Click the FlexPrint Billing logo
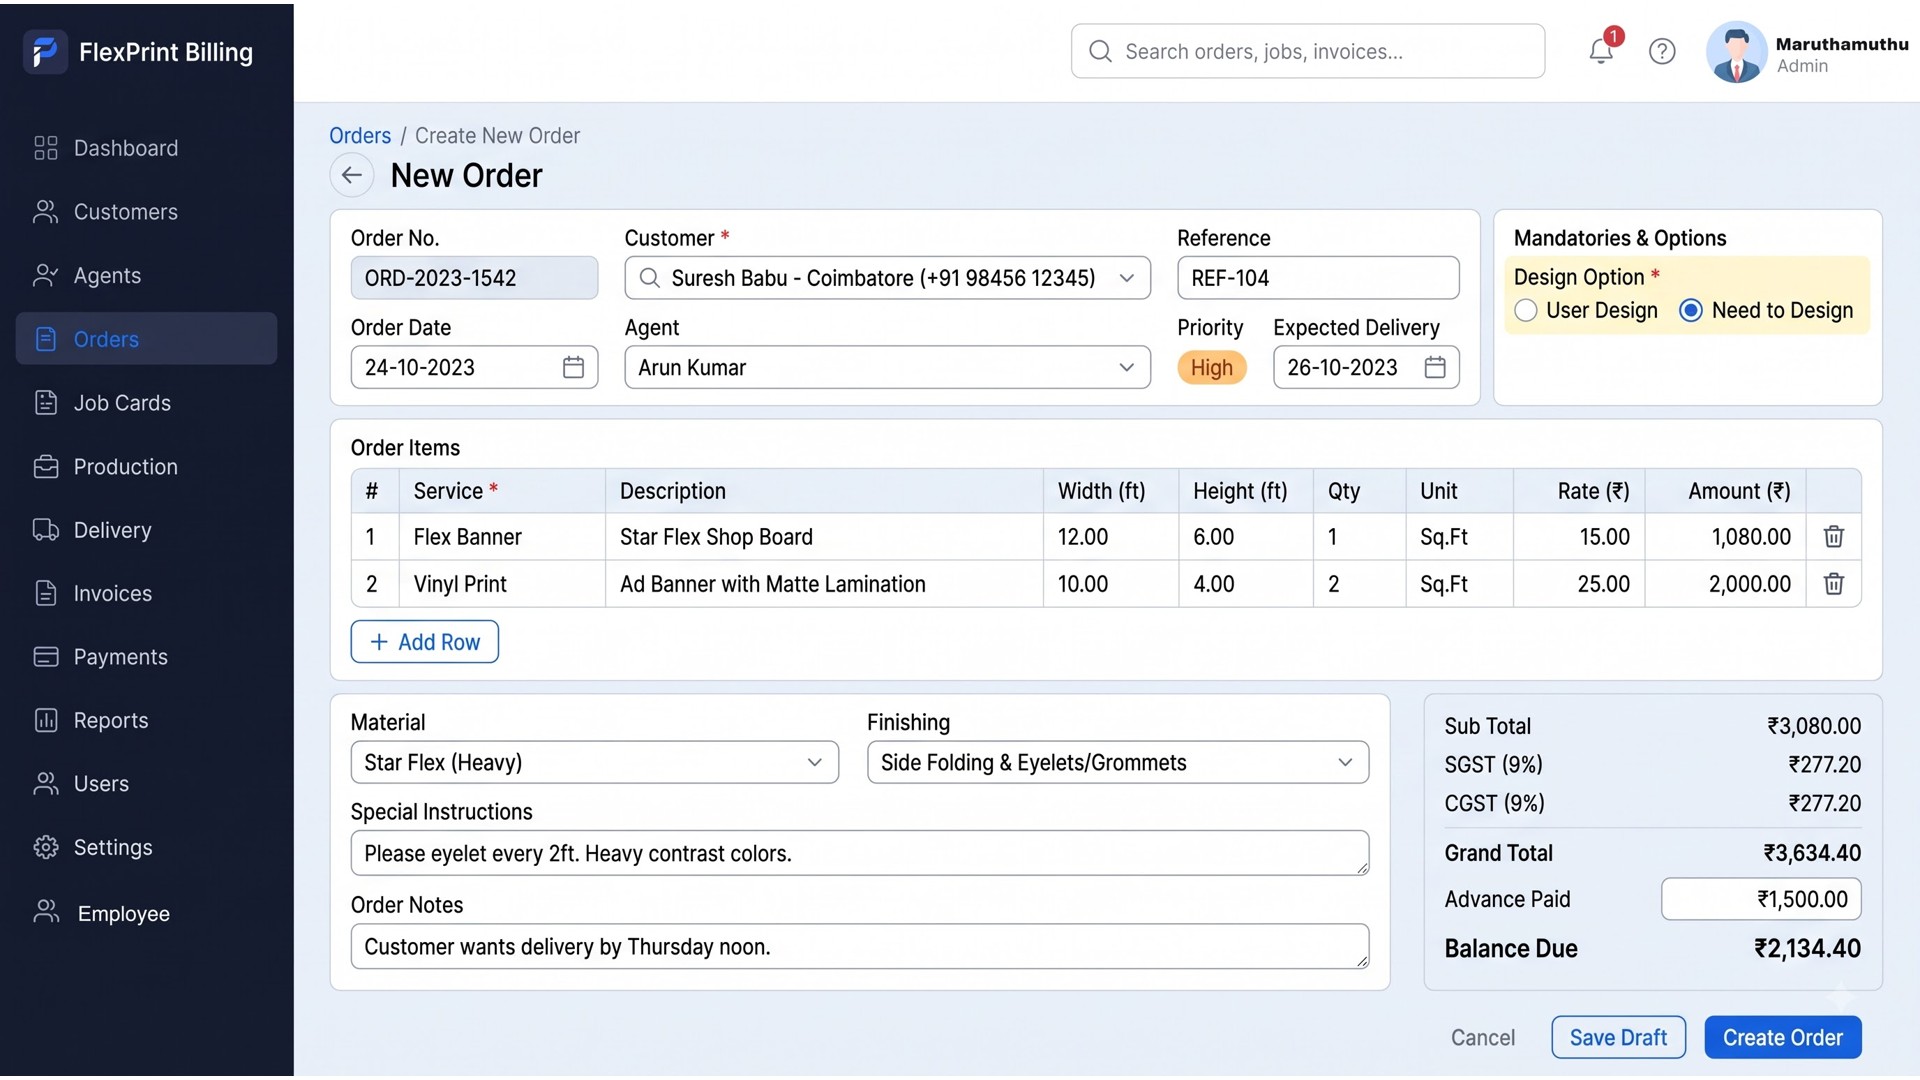1920x1080 pixels. 45,51
